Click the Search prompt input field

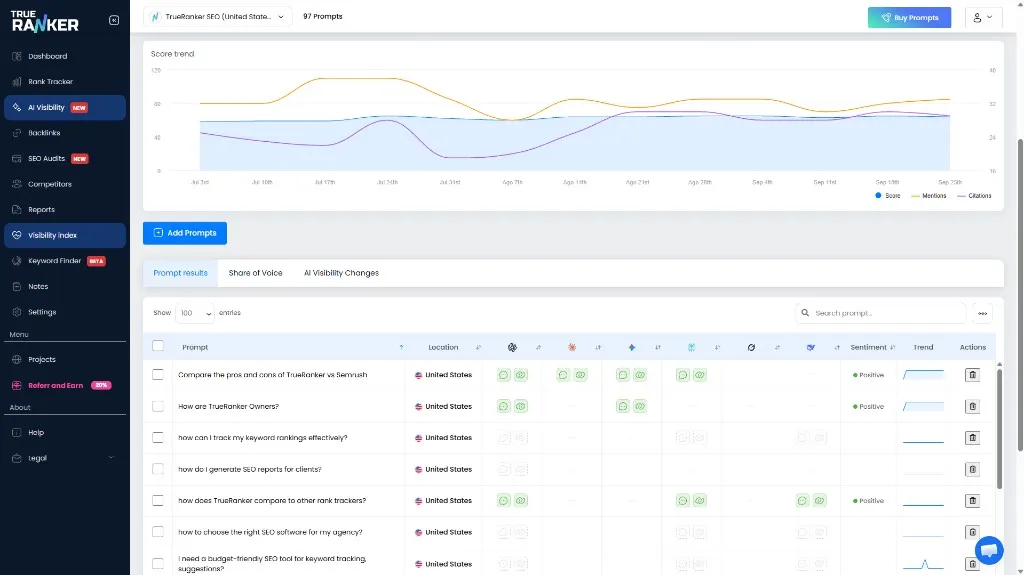pos(880,313)
